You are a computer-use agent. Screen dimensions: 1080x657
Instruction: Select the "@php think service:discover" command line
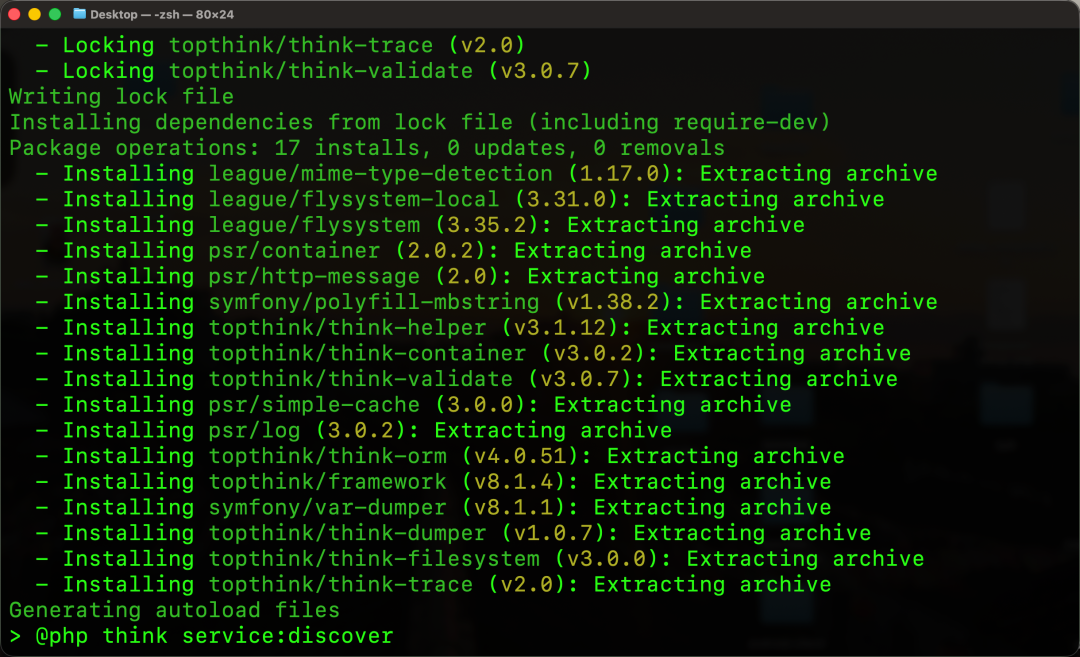(x=201, y=636)
